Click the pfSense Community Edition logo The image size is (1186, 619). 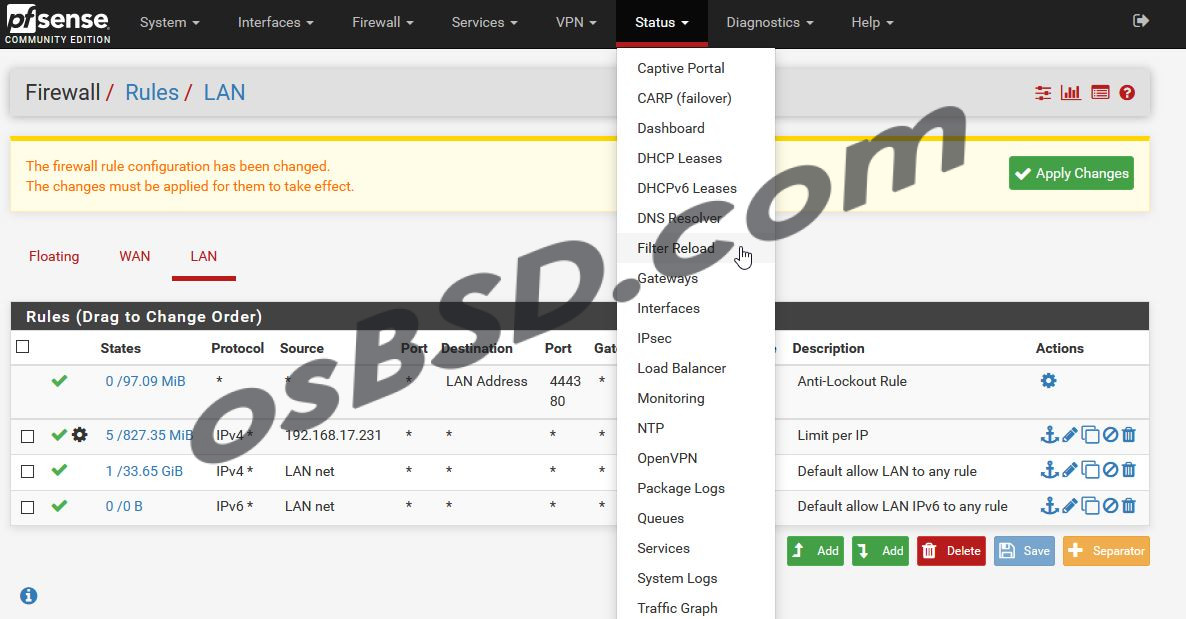(x=57, y=24)
